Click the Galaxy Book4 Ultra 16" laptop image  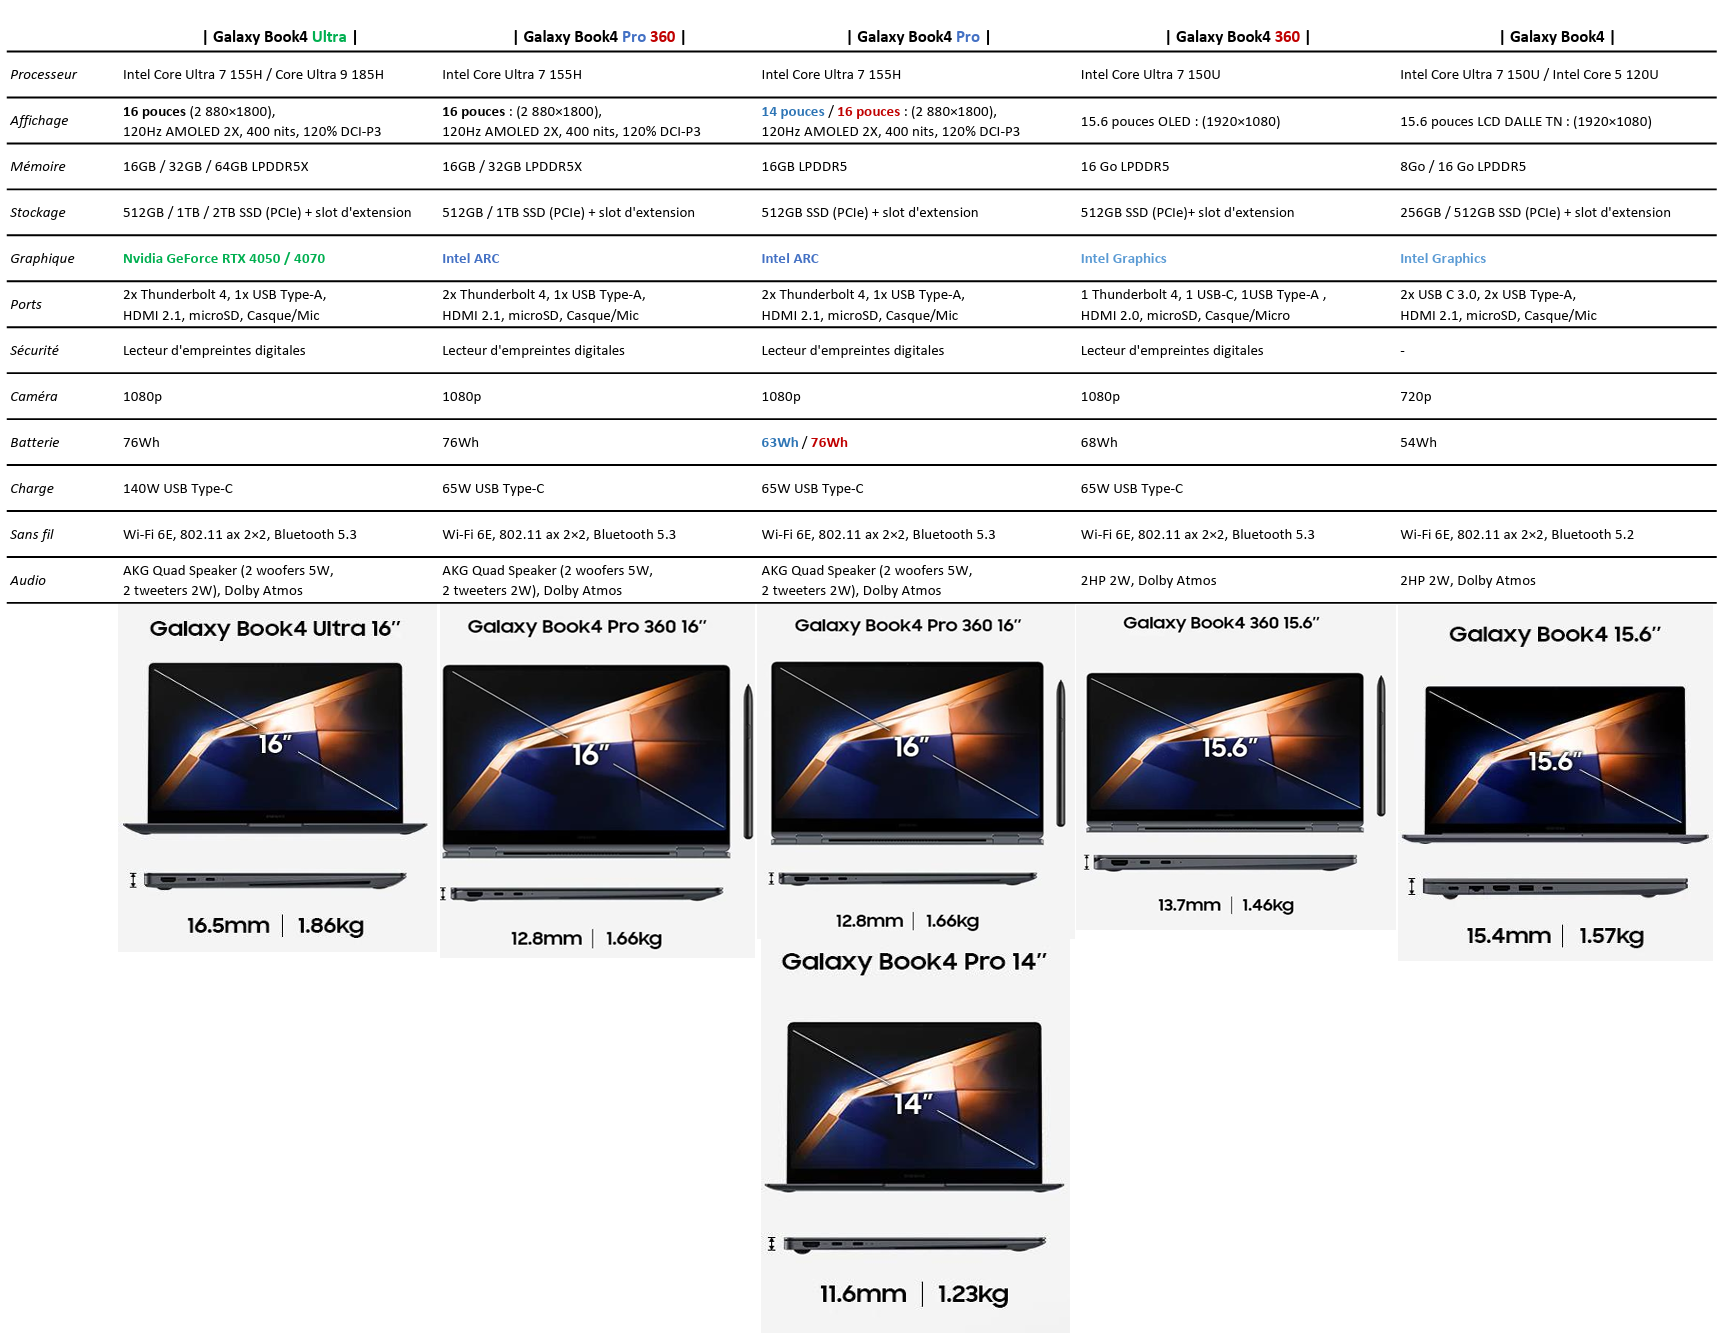tap(275, 748)
